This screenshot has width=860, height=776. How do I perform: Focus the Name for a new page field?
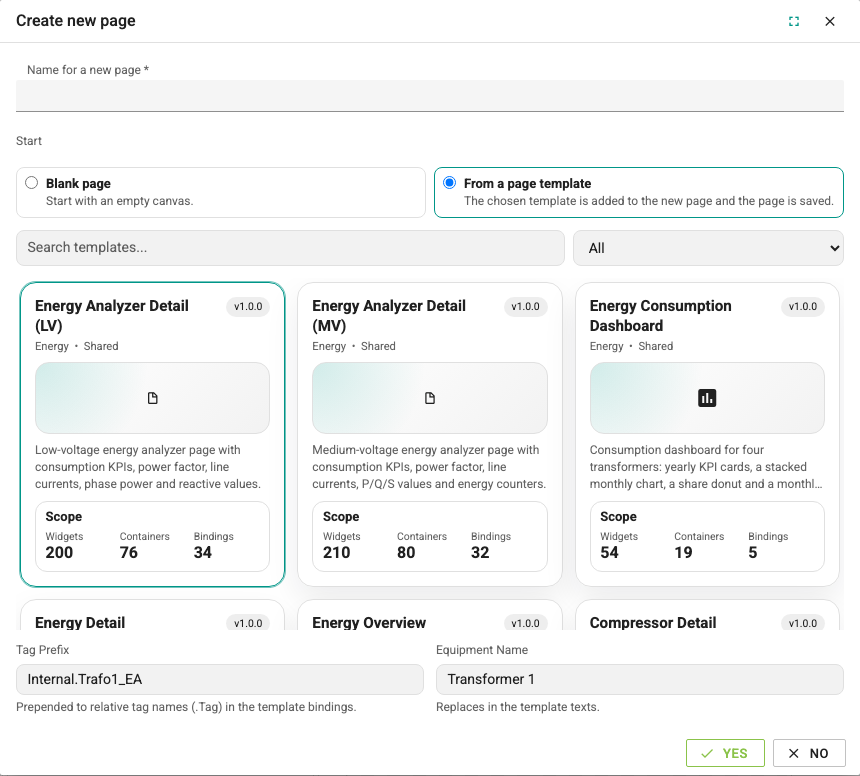pyautogui.click(x=430, y=96)
